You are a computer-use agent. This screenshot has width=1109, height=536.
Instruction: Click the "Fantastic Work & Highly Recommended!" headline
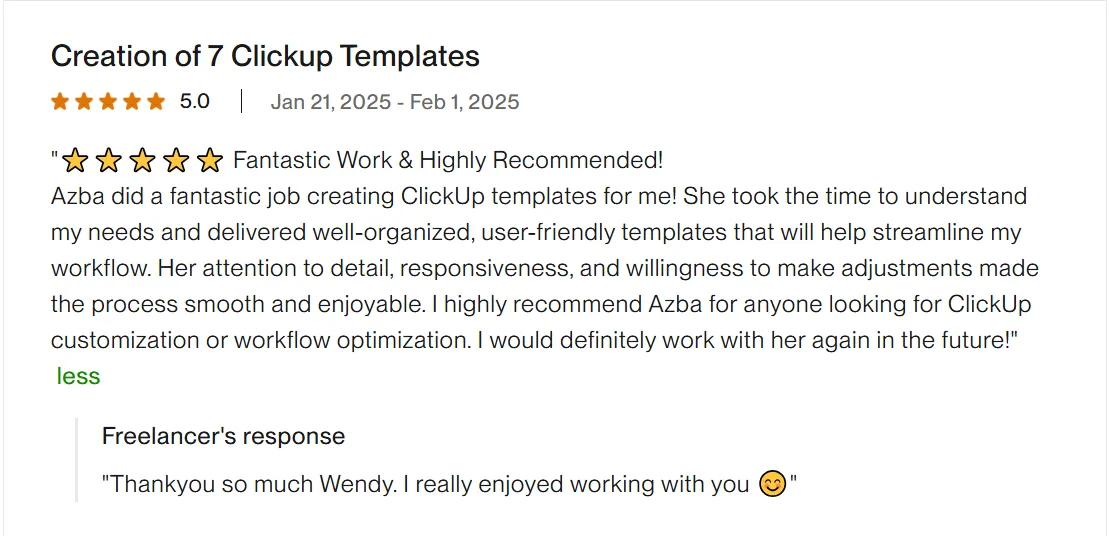(x=448, y=160)
